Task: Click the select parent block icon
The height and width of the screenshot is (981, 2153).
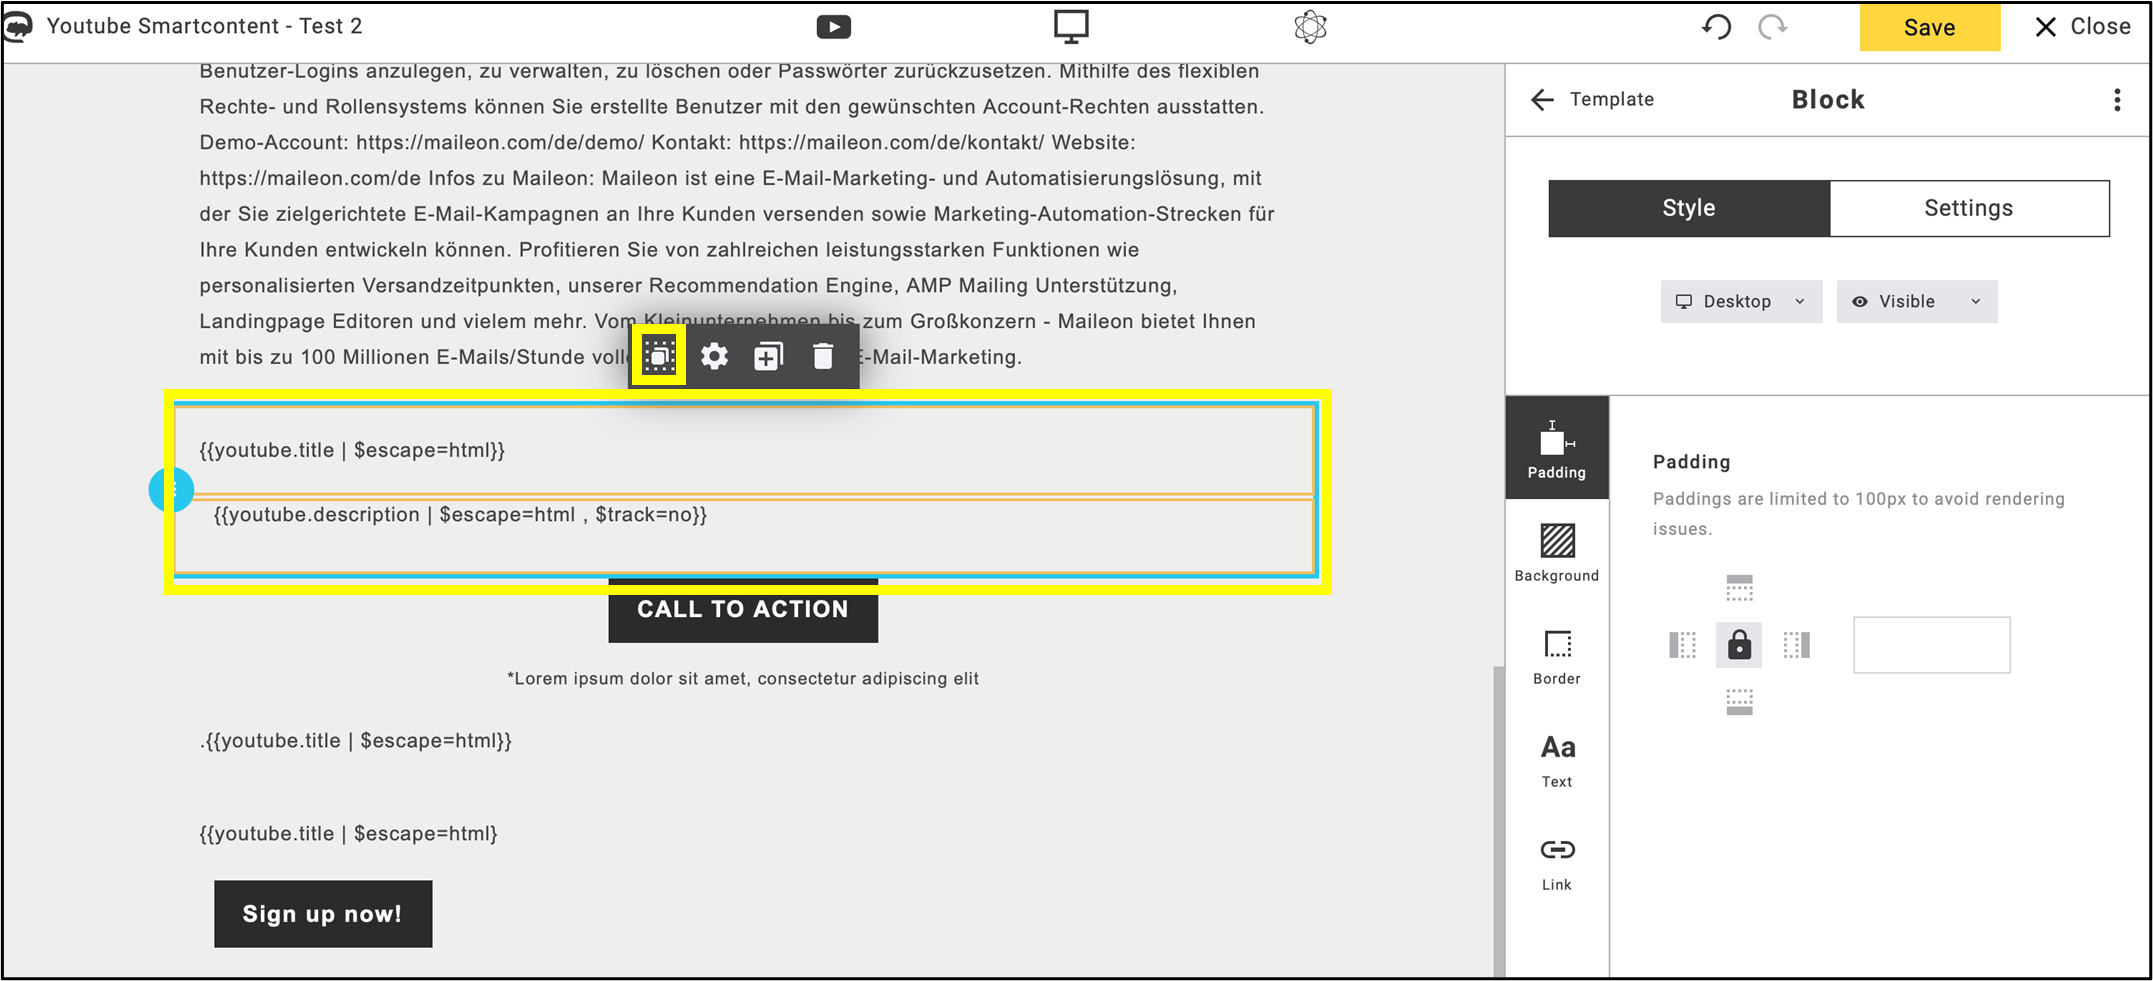Action: (659, 356)
